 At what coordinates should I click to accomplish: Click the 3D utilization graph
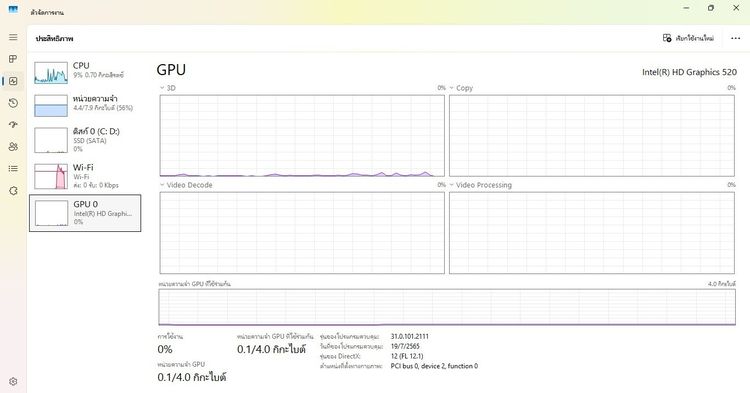click(x=302, y=136)
